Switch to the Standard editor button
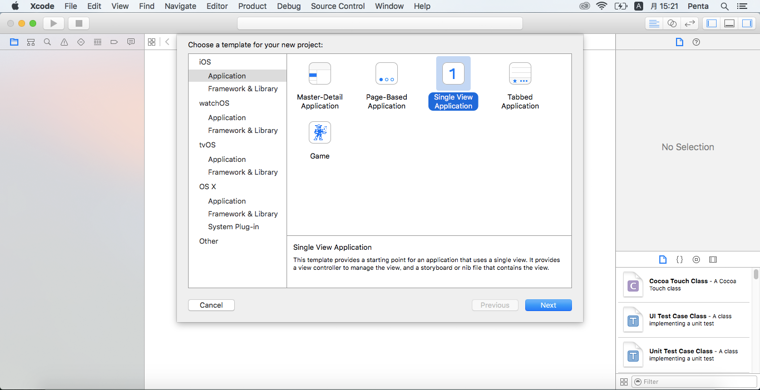Screen dimensions: 760x390 coord(654,23)
